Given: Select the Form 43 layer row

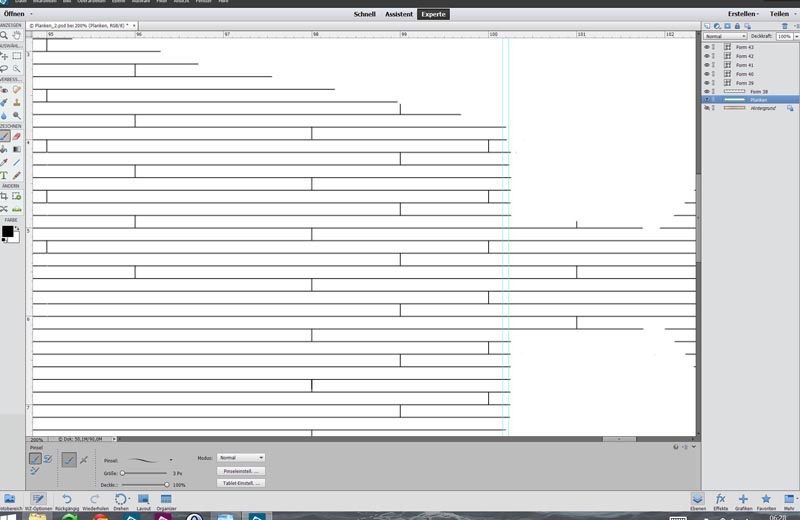Looking at the screenshot, I should (x=751, y=47).
